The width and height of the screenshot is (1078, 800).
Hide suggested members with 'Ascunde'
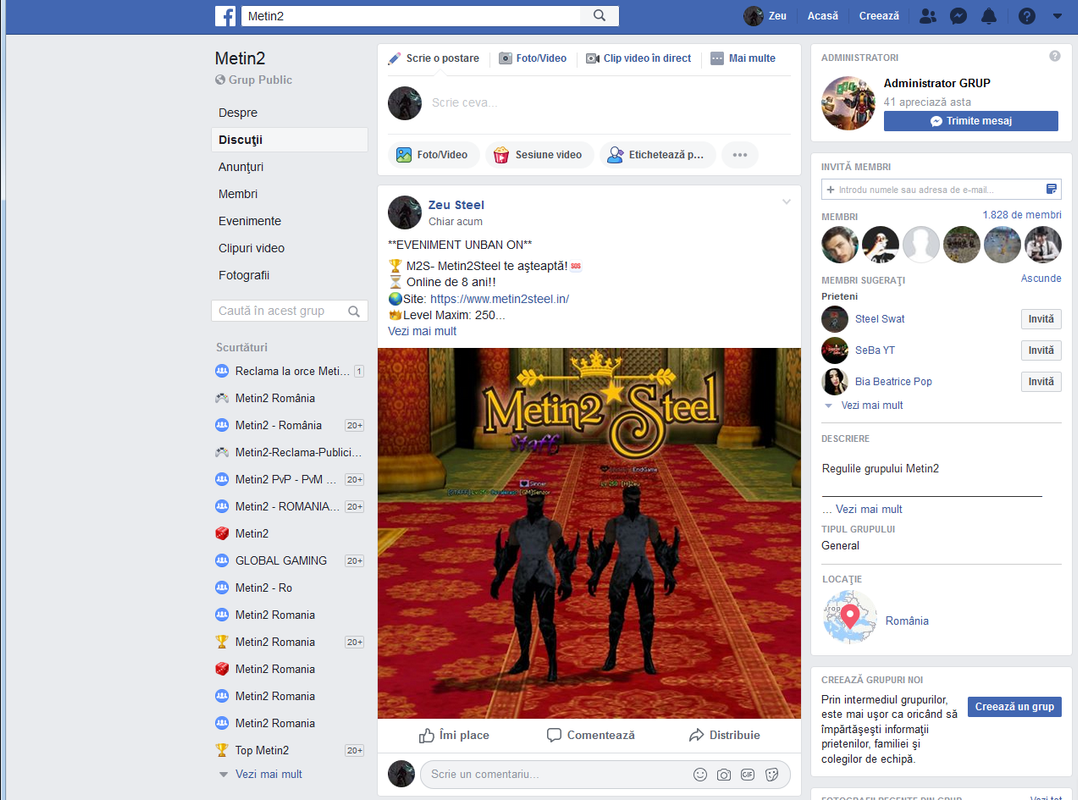[1041, 278]
